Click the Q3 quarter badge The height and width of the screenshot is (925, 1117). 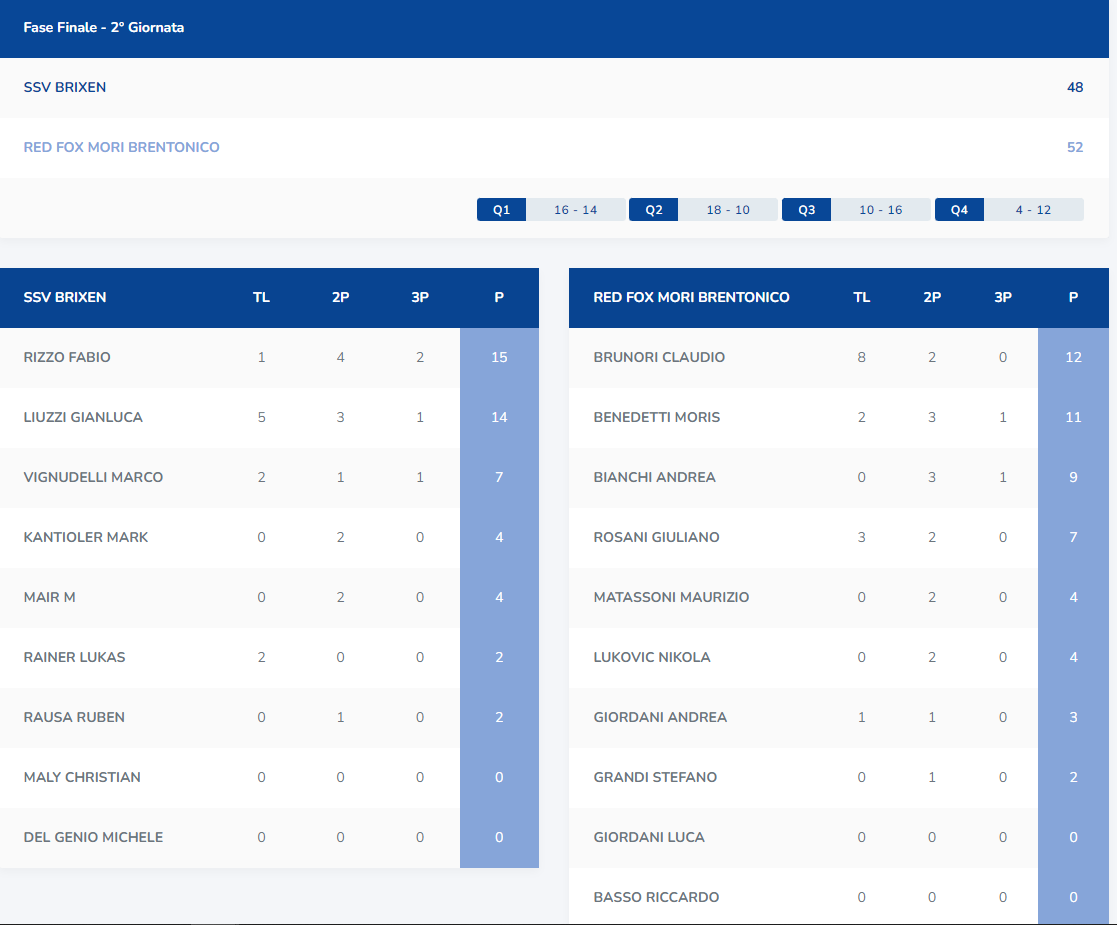(x=806, y=210)
